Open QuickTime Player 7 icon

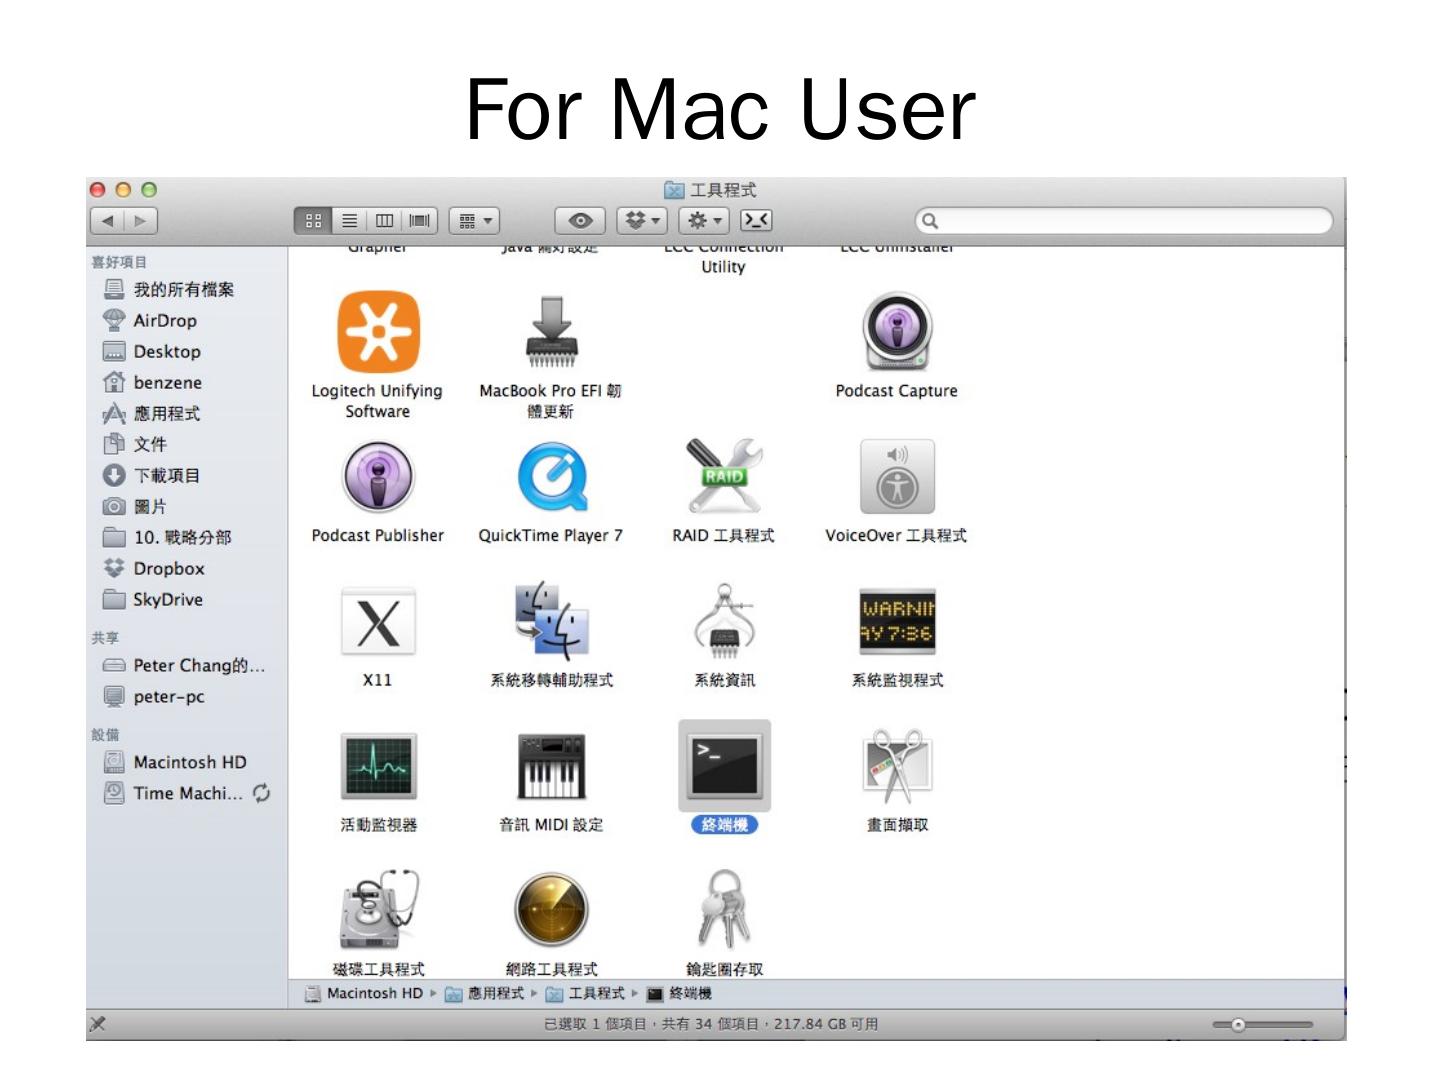pyautogui.click(x=551, y=477)
